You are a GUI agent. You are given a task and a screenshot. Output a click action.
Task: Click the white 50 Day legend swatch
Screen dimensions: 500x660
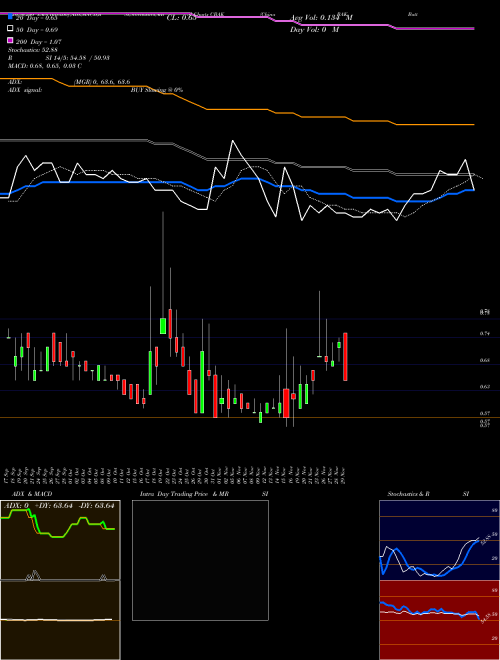10,29
